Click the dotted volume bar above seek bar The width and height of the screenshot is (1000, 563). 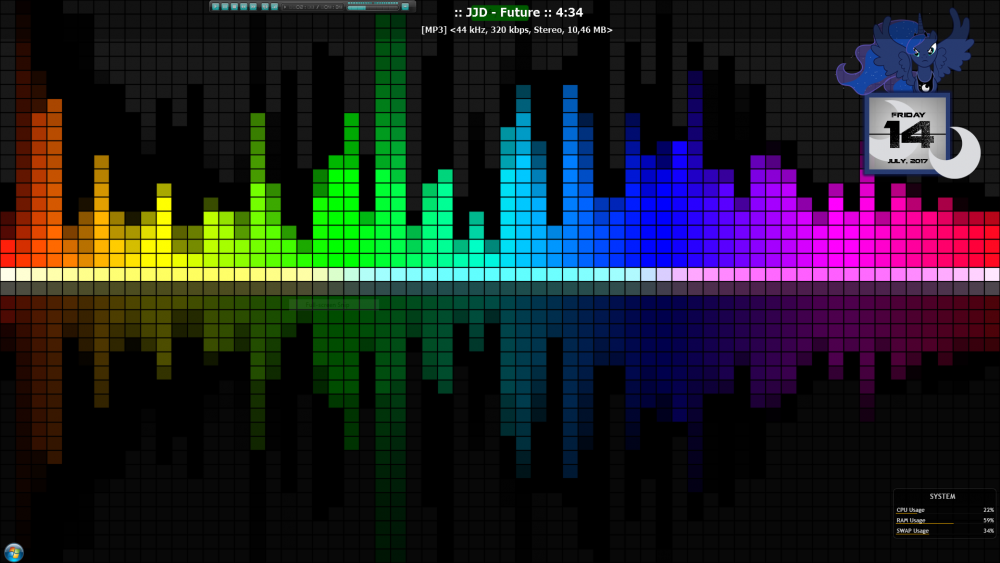click(371, 3)
